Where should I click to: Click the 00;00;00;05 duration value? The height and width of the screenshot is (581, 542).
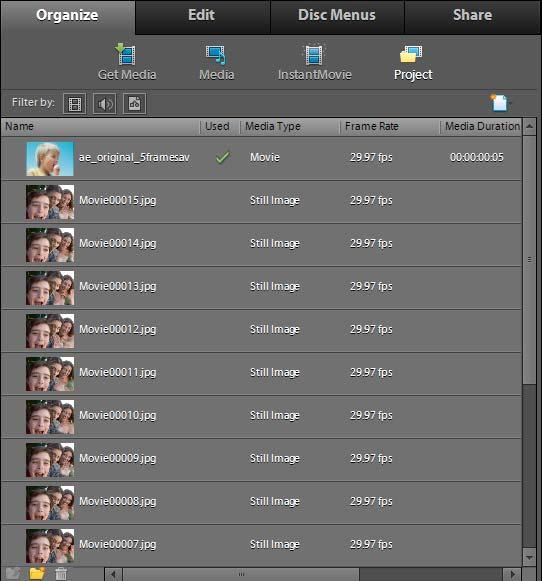(477, 157)
